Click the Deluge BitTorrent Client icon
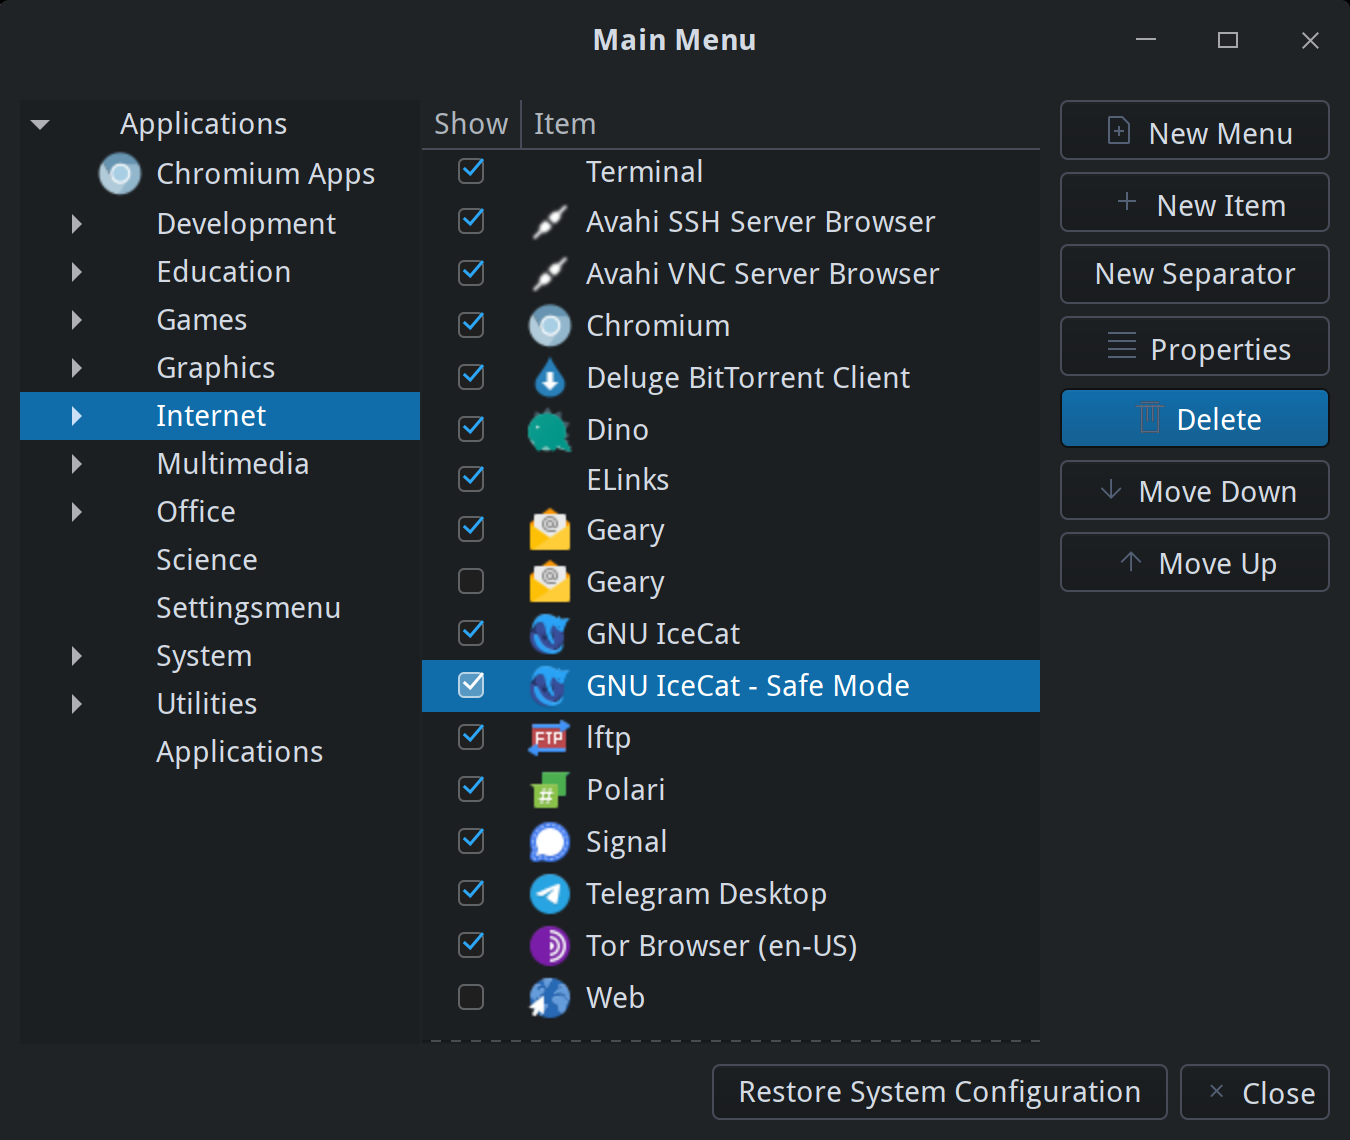The image size is (1350, 1140). (549, 378)
